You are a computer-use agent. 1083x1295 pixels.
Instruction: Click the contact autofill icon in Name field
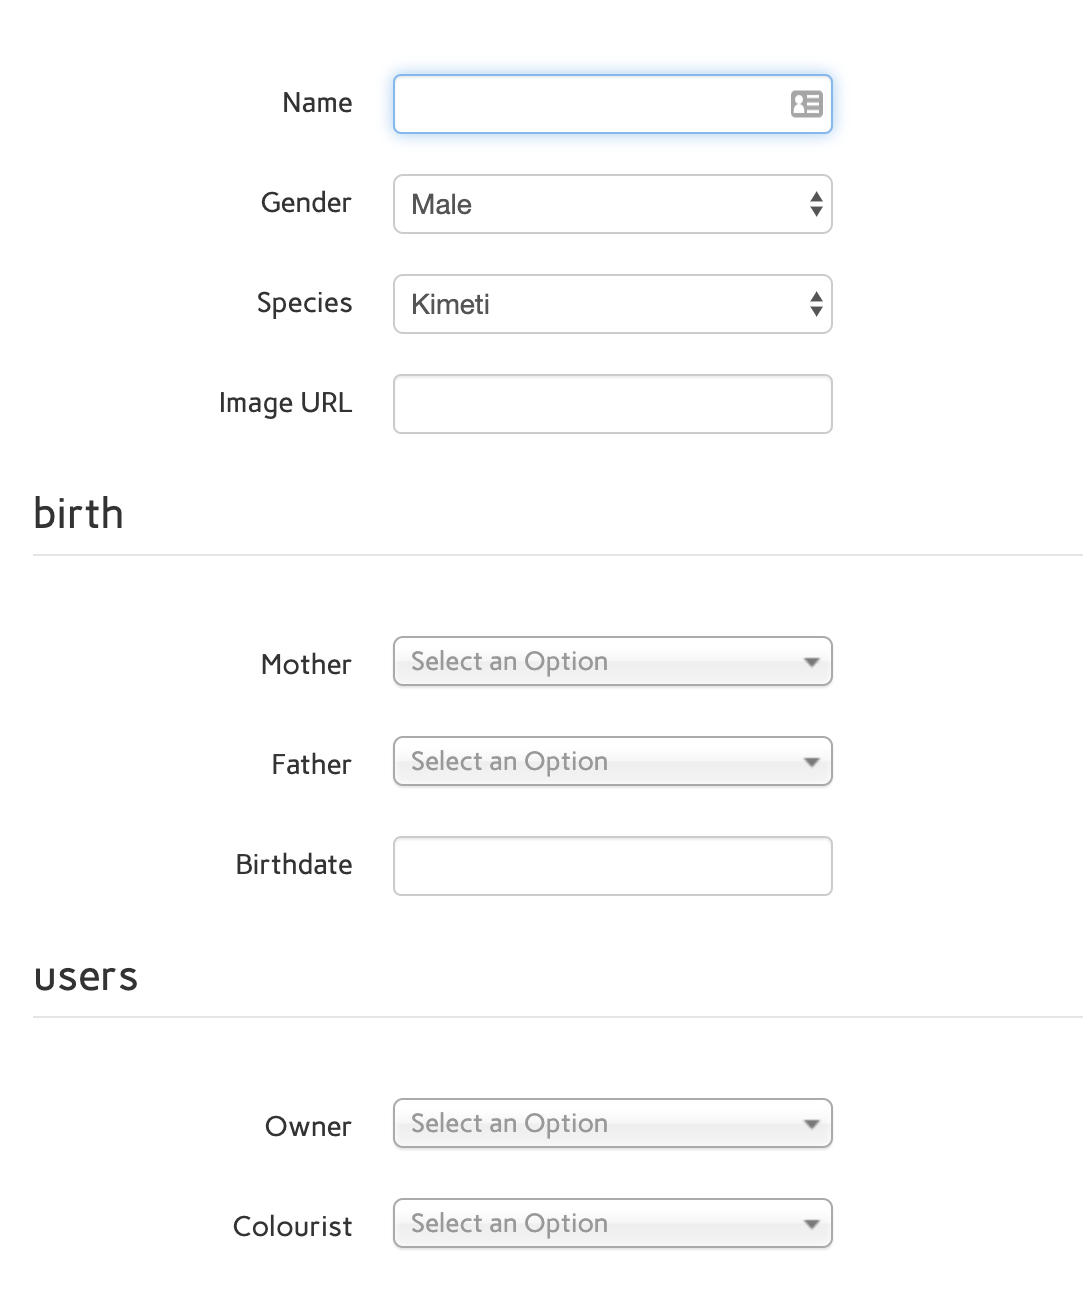click(x=806, y=104)
